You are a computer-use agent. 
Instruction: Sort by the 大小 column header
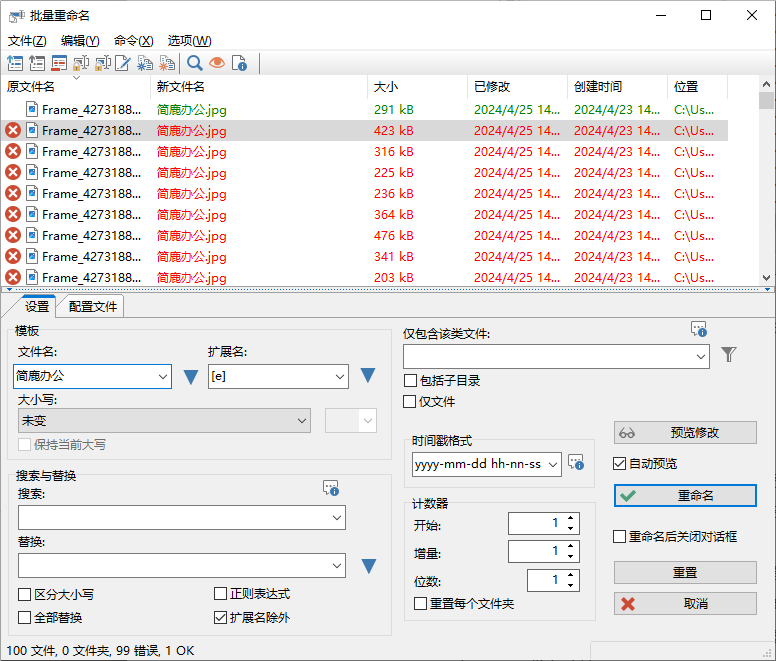(x=417, y=87)
